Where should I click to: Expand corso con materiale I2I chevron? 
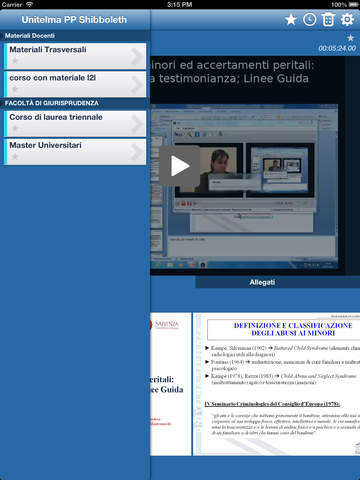pyautogui.click(x=137, y=84)
